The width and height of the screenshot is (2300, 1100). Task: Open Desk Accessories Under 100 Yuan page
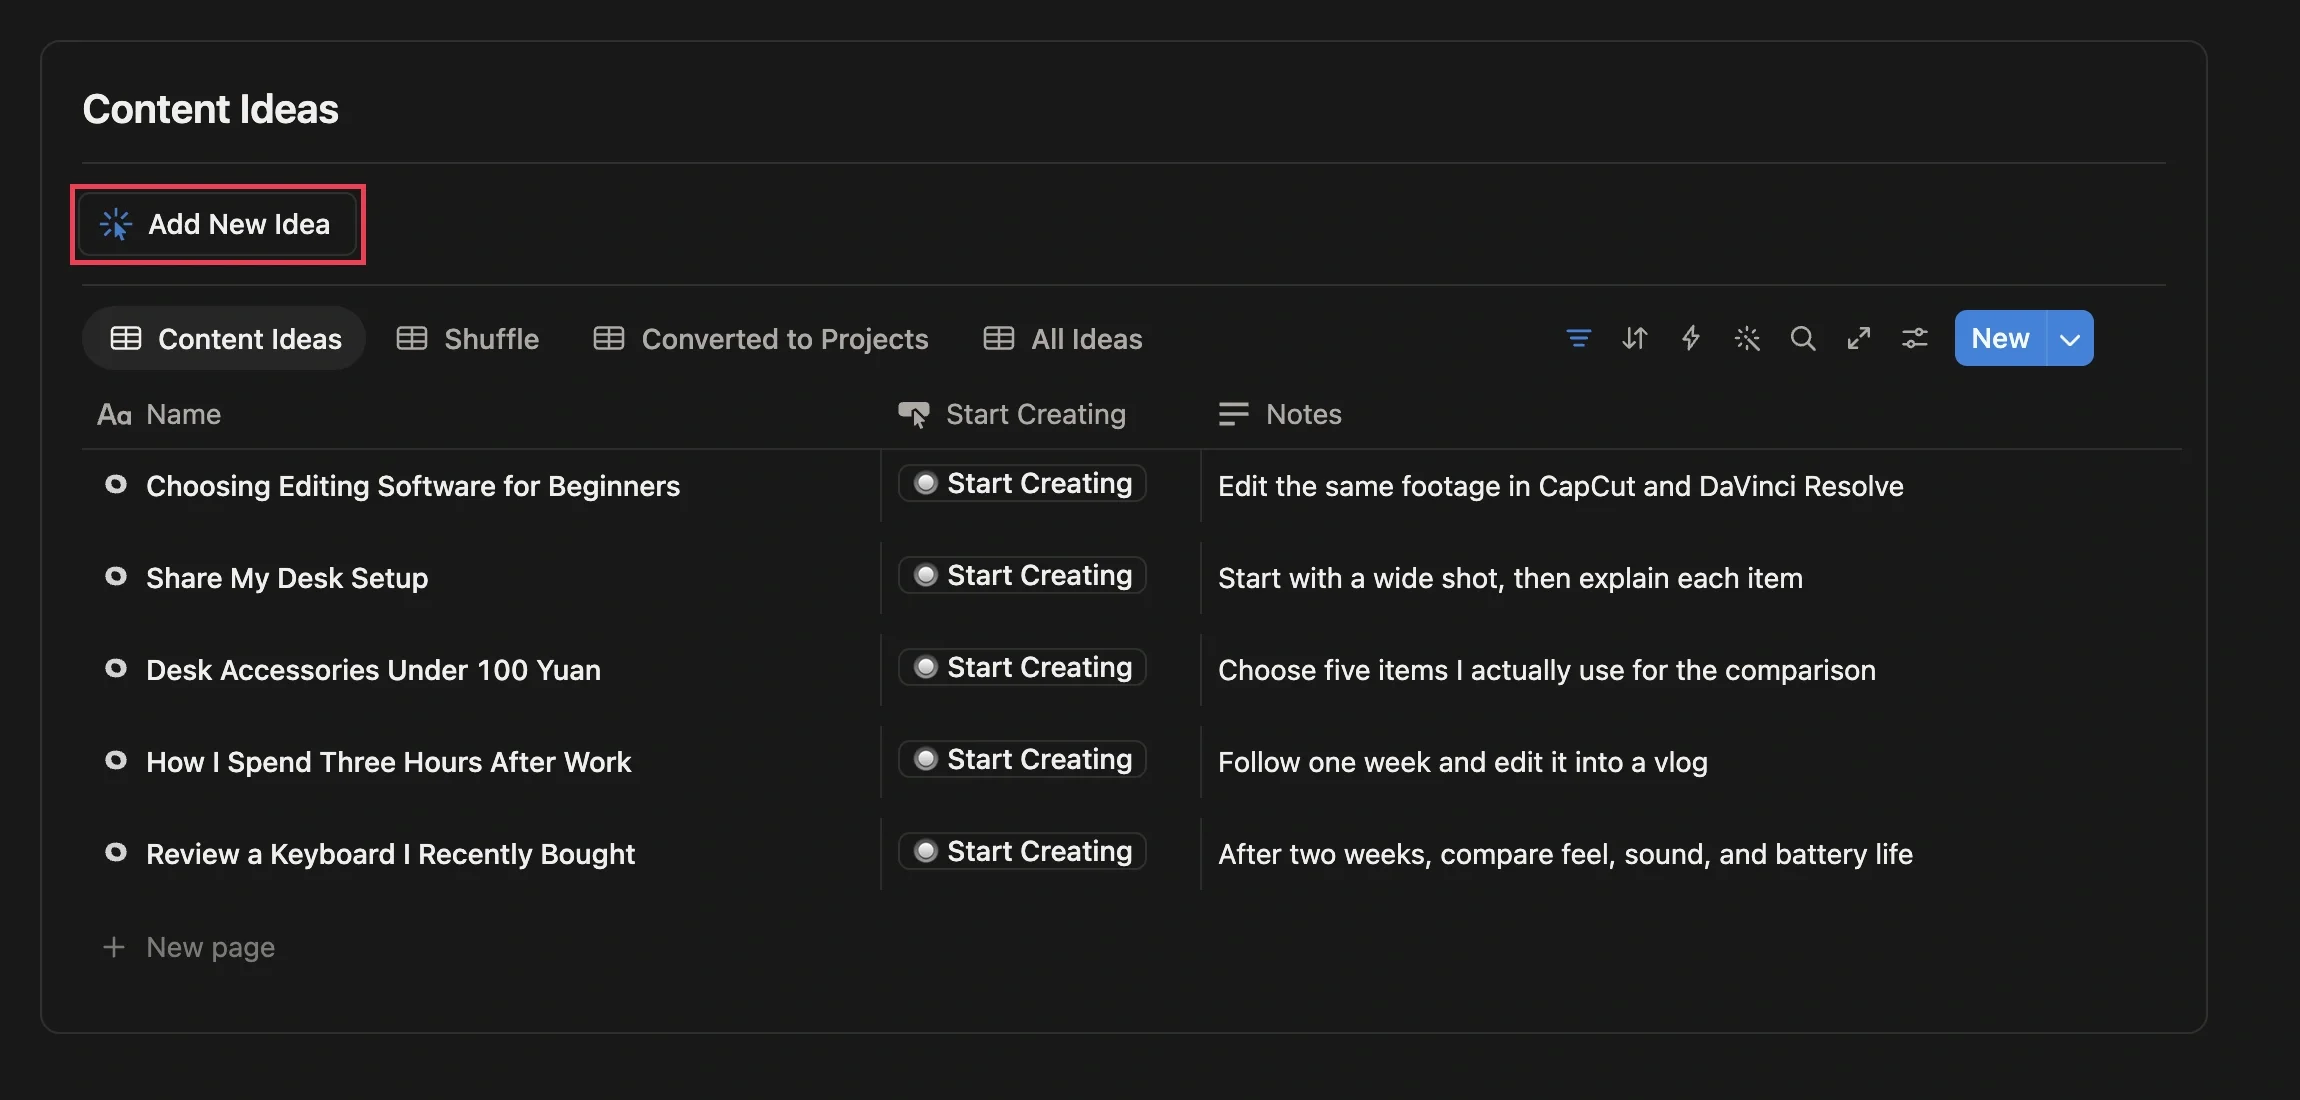[373, 670]
